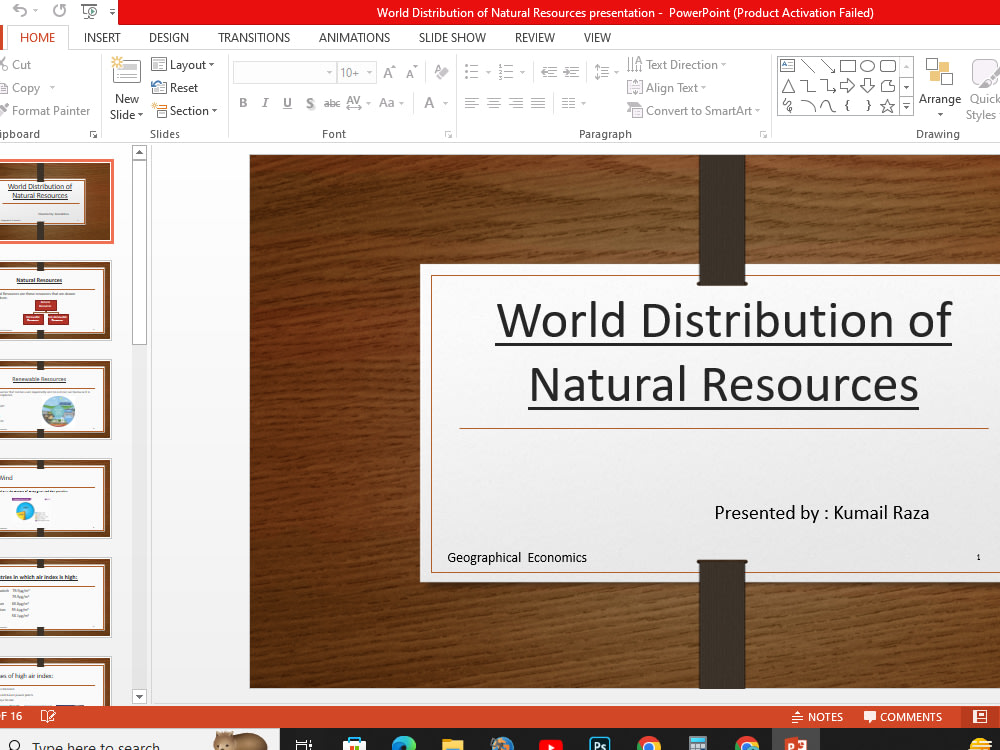This screenshot has height=750, width=1000.
Task: Open Character Spacing AV menu
Action: pyautogui.click(x=358, y=103)
